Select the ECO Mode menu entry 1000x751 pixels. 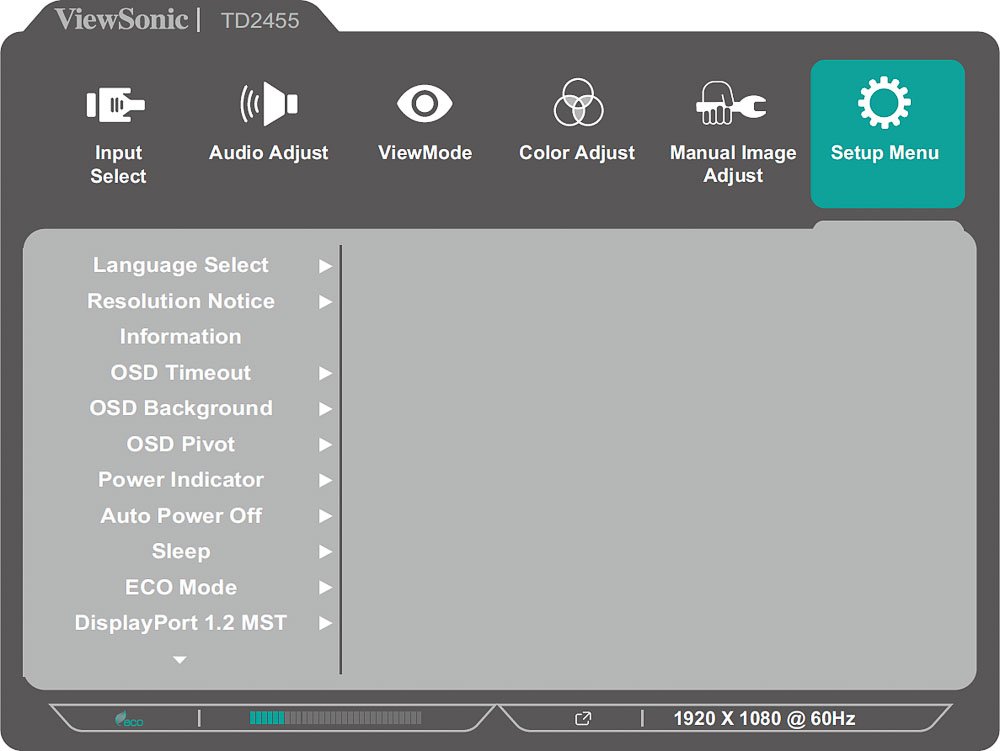(x=180, y=587)
